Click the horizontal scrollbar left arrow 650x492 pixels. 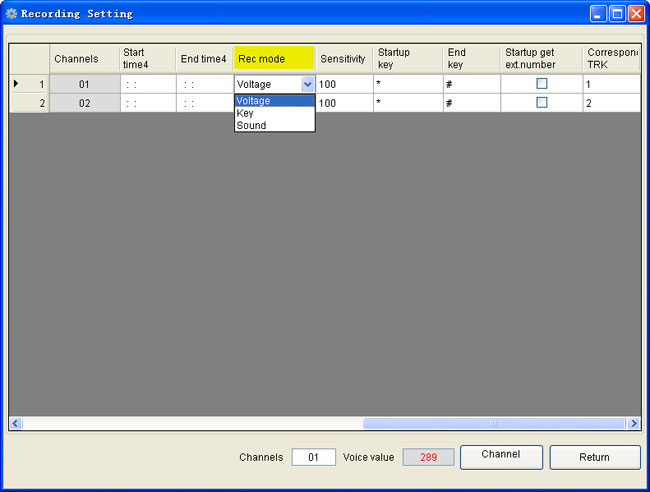click(15, 424)
